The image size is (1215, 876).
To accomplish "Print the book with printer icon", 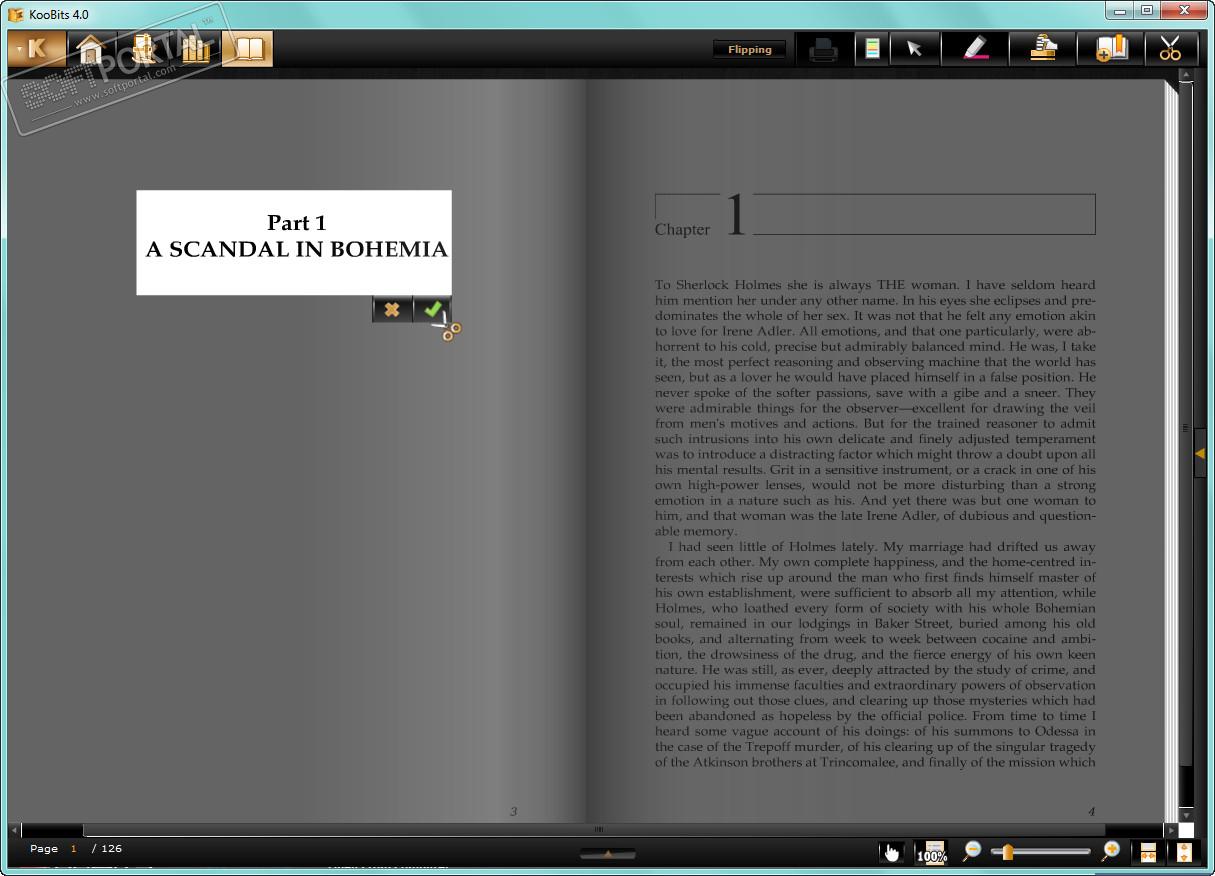I will click(x=823, y=49).
